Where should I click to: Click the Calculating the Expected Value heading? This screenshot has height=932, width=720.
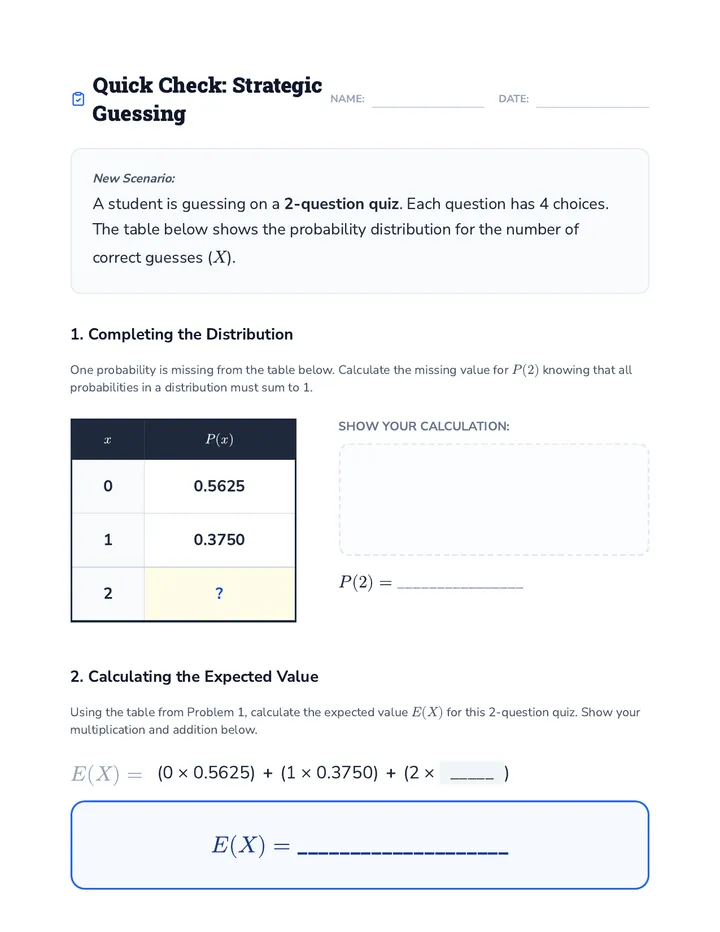(x=194, y=676)
